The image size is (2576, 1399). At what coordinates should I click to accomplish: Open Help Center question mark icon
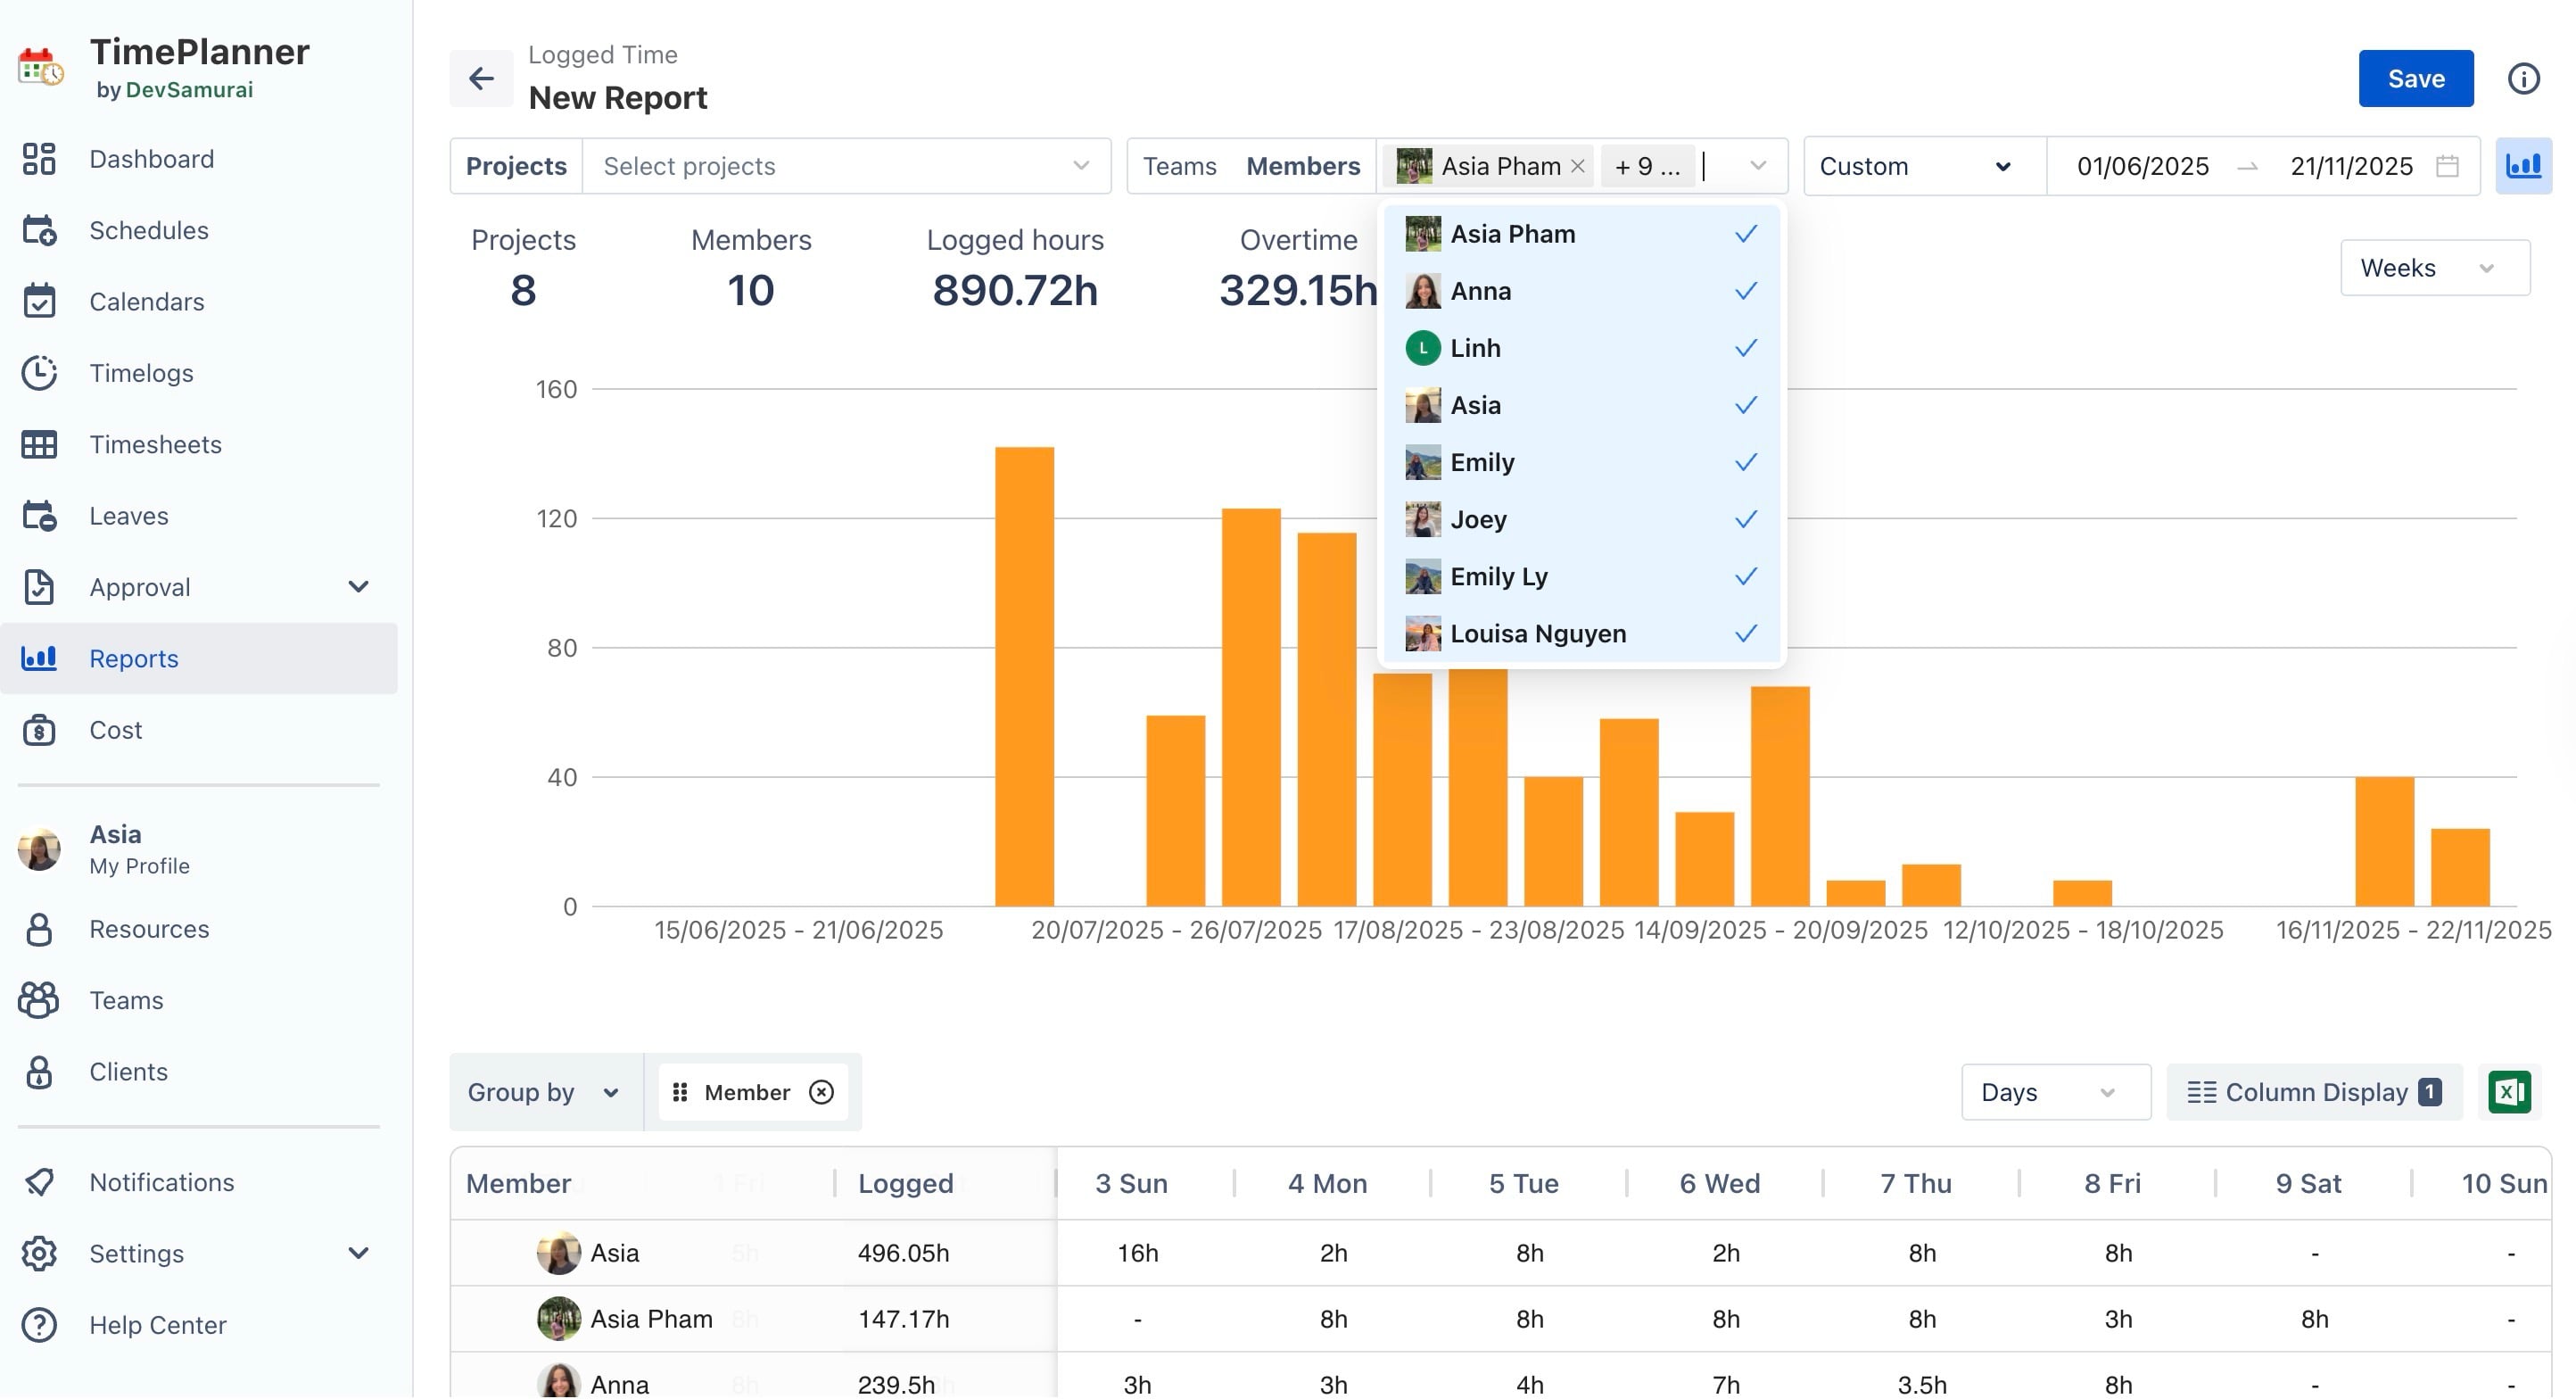pyautogui.click(x=39, y=1325)
